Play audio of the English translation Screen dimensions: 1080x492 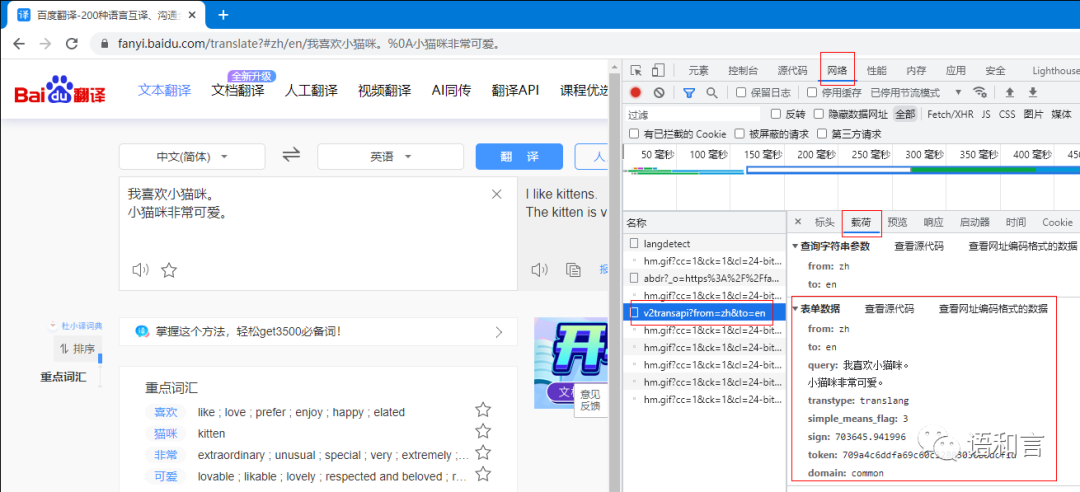(539, 269)
